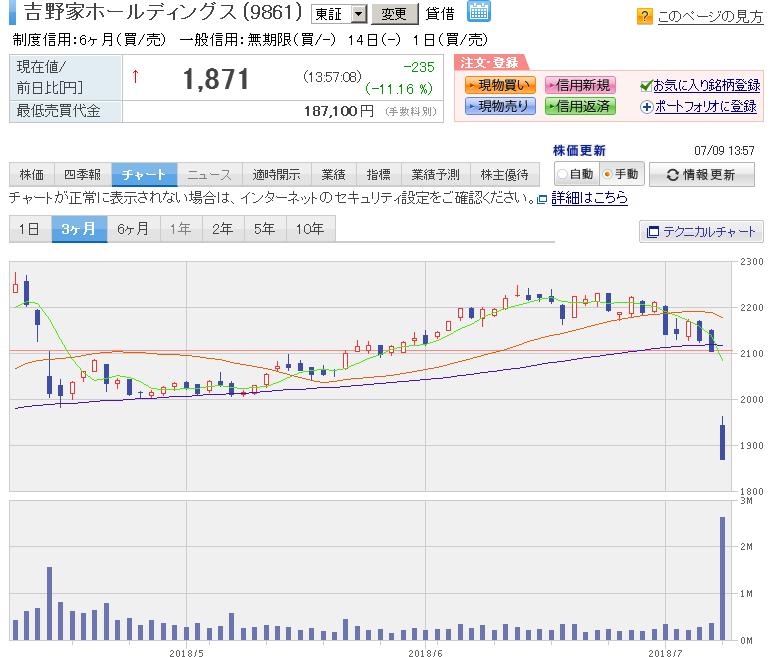770x657 pixels.
Task: Click 現物売り order button
Action: pyautogui.click(x=500, y=106)
